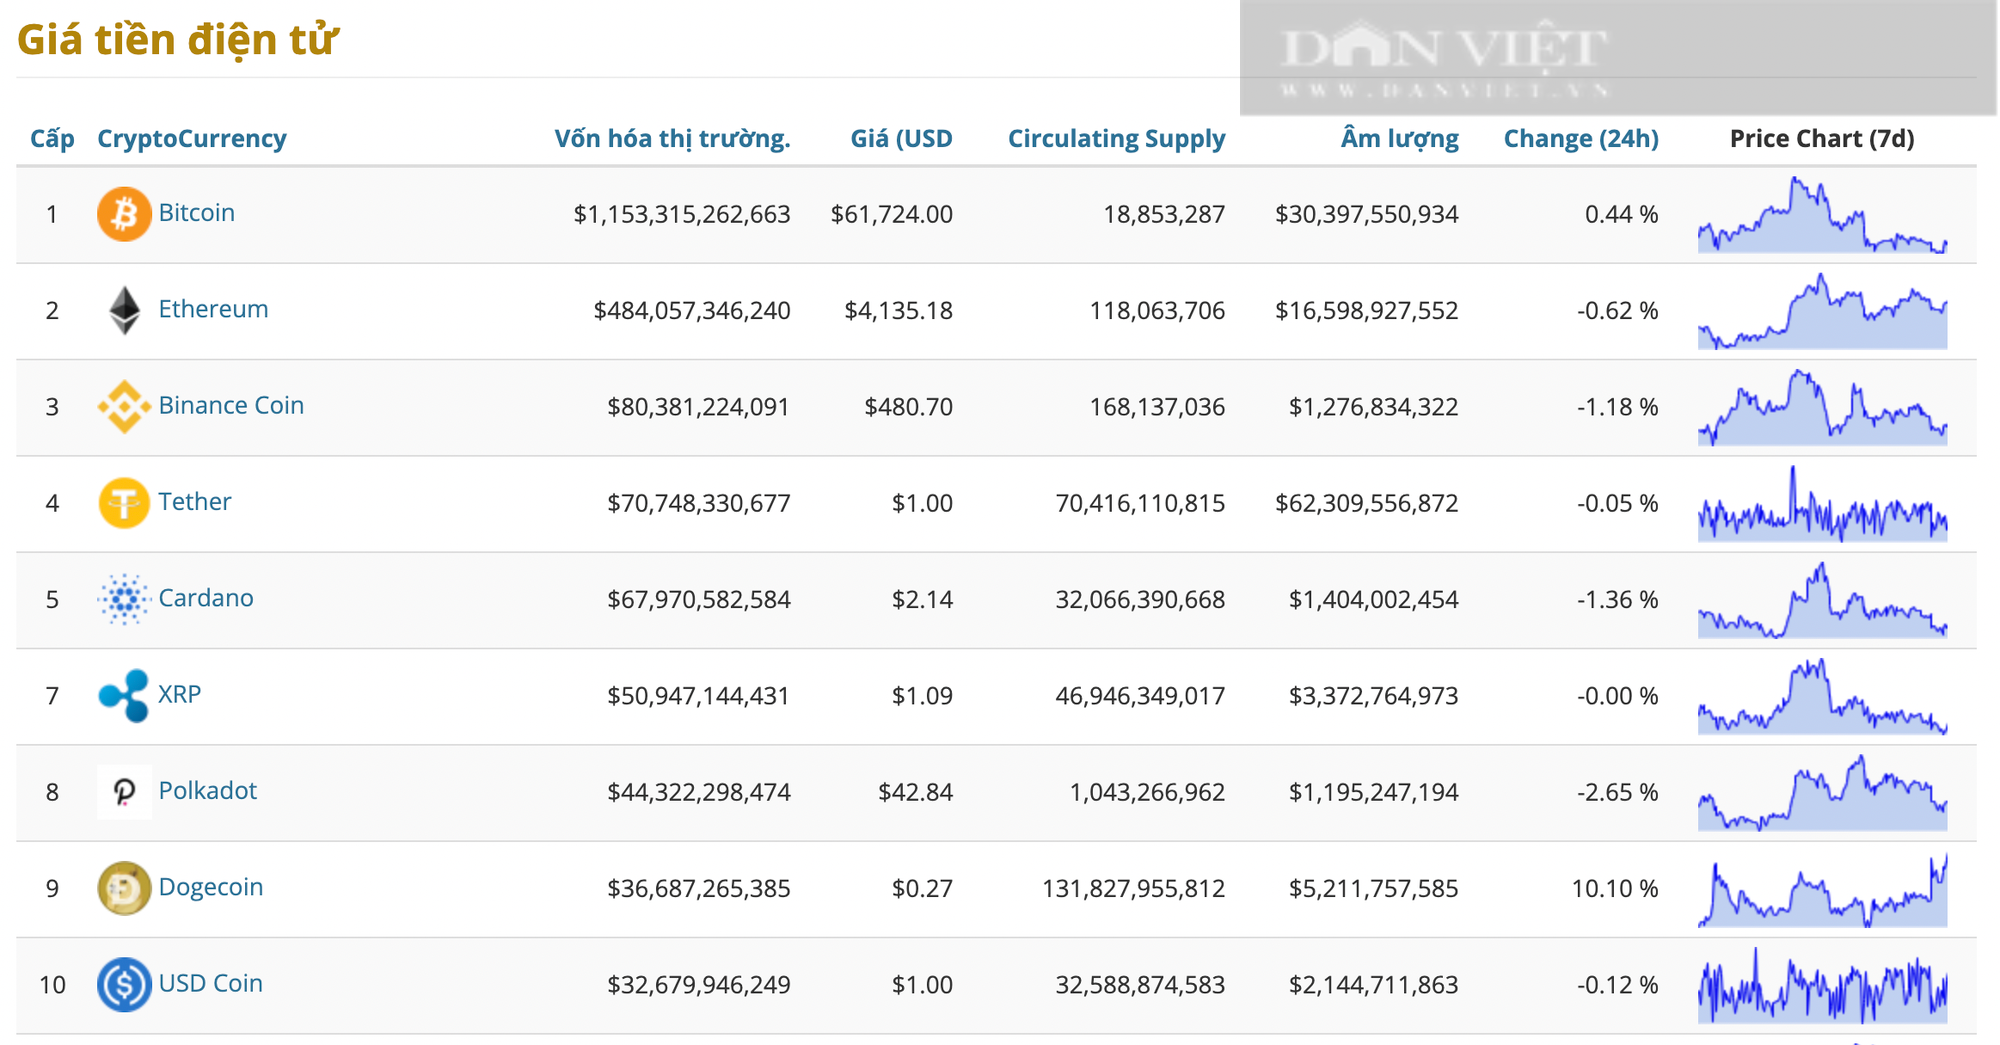Viewport: 2000px width, 1045px height.
Task: View Dogecoin 7-day price chart
Action: (1822, 888)
